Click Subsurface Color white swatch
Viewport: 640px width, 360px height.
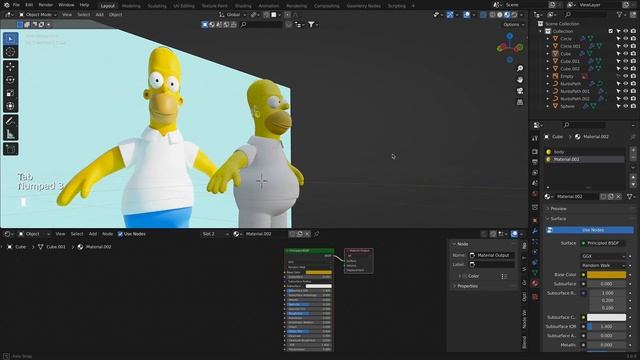pyautogui.click(x=606, y=317)
